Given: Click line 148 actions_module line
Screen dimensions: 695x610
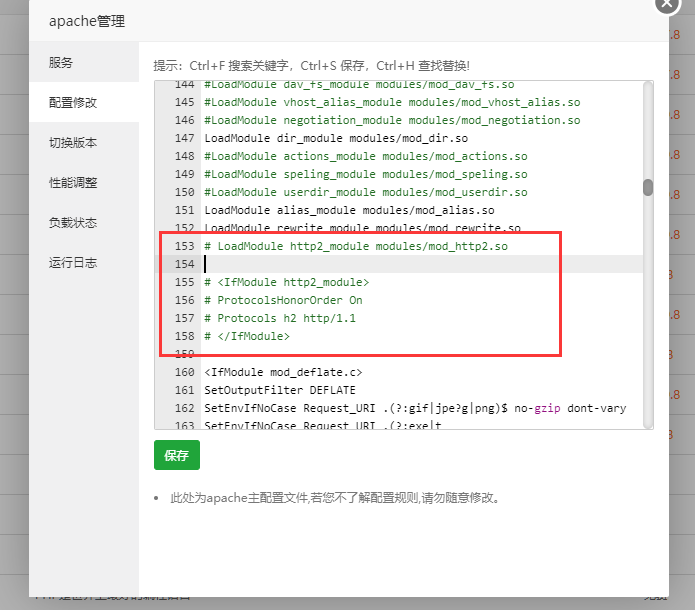Looking at the screenshot, I should click(x=366, y=156).
